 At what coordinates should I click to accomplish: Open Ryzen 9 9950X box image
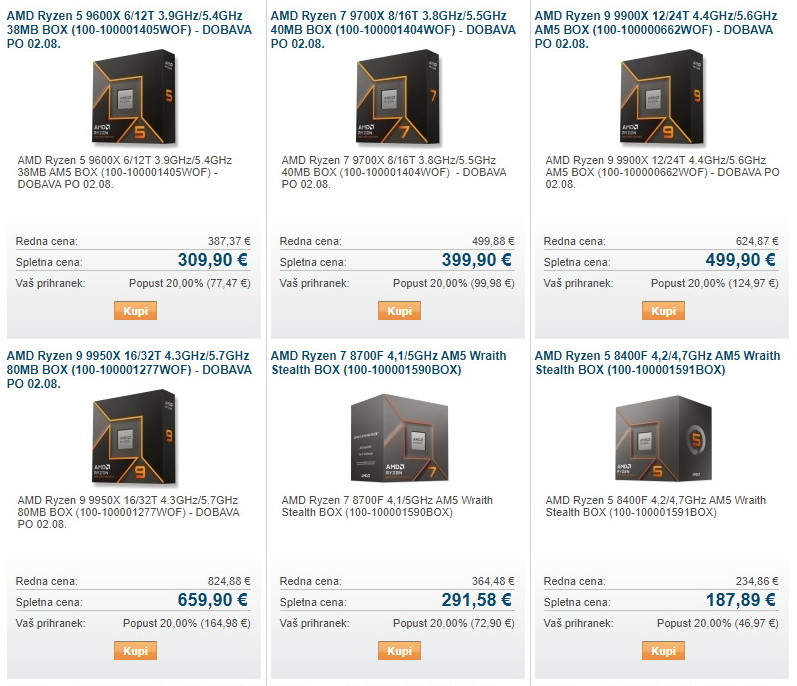134,438
